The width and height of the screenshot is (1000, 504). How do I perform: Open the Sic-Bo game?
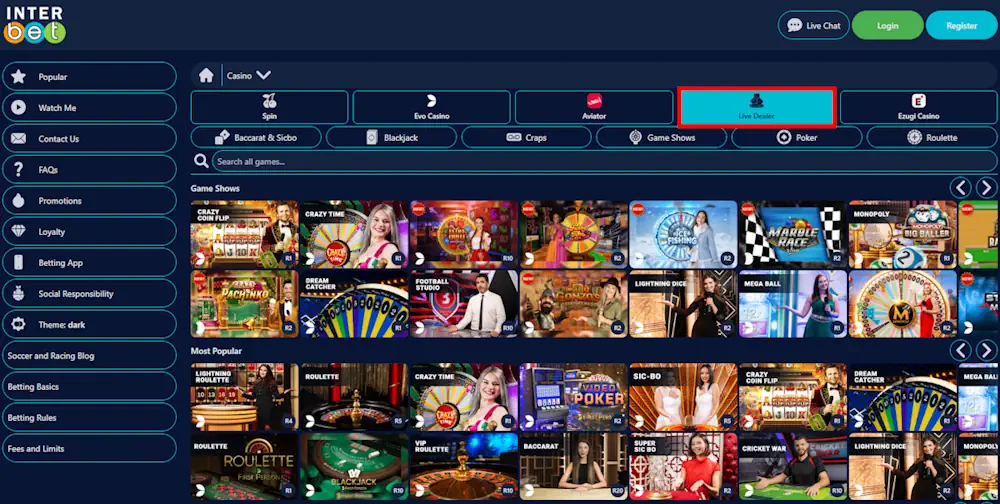[683, 397]
